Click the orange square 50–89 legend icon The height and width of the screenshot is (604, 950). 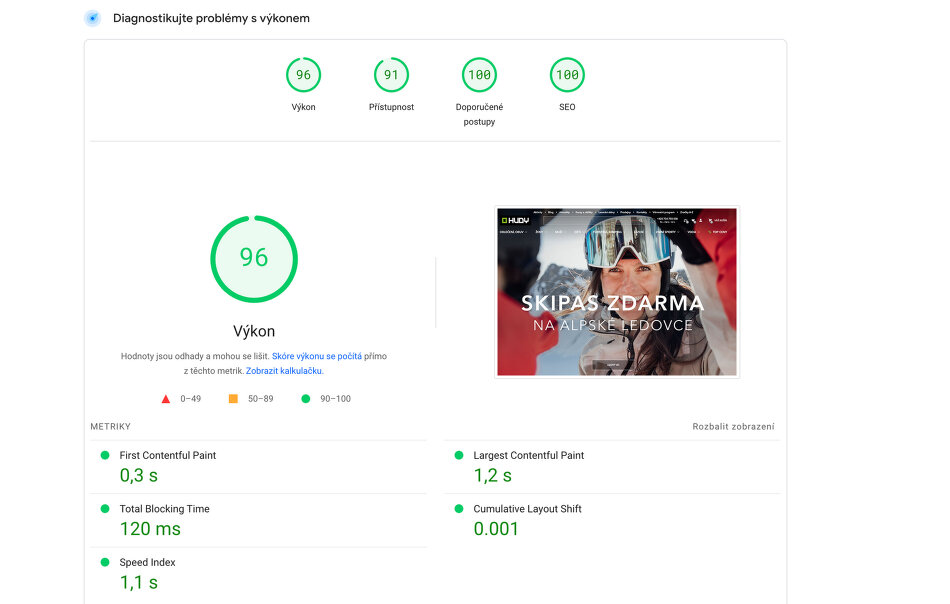click(x=233, y=399)
